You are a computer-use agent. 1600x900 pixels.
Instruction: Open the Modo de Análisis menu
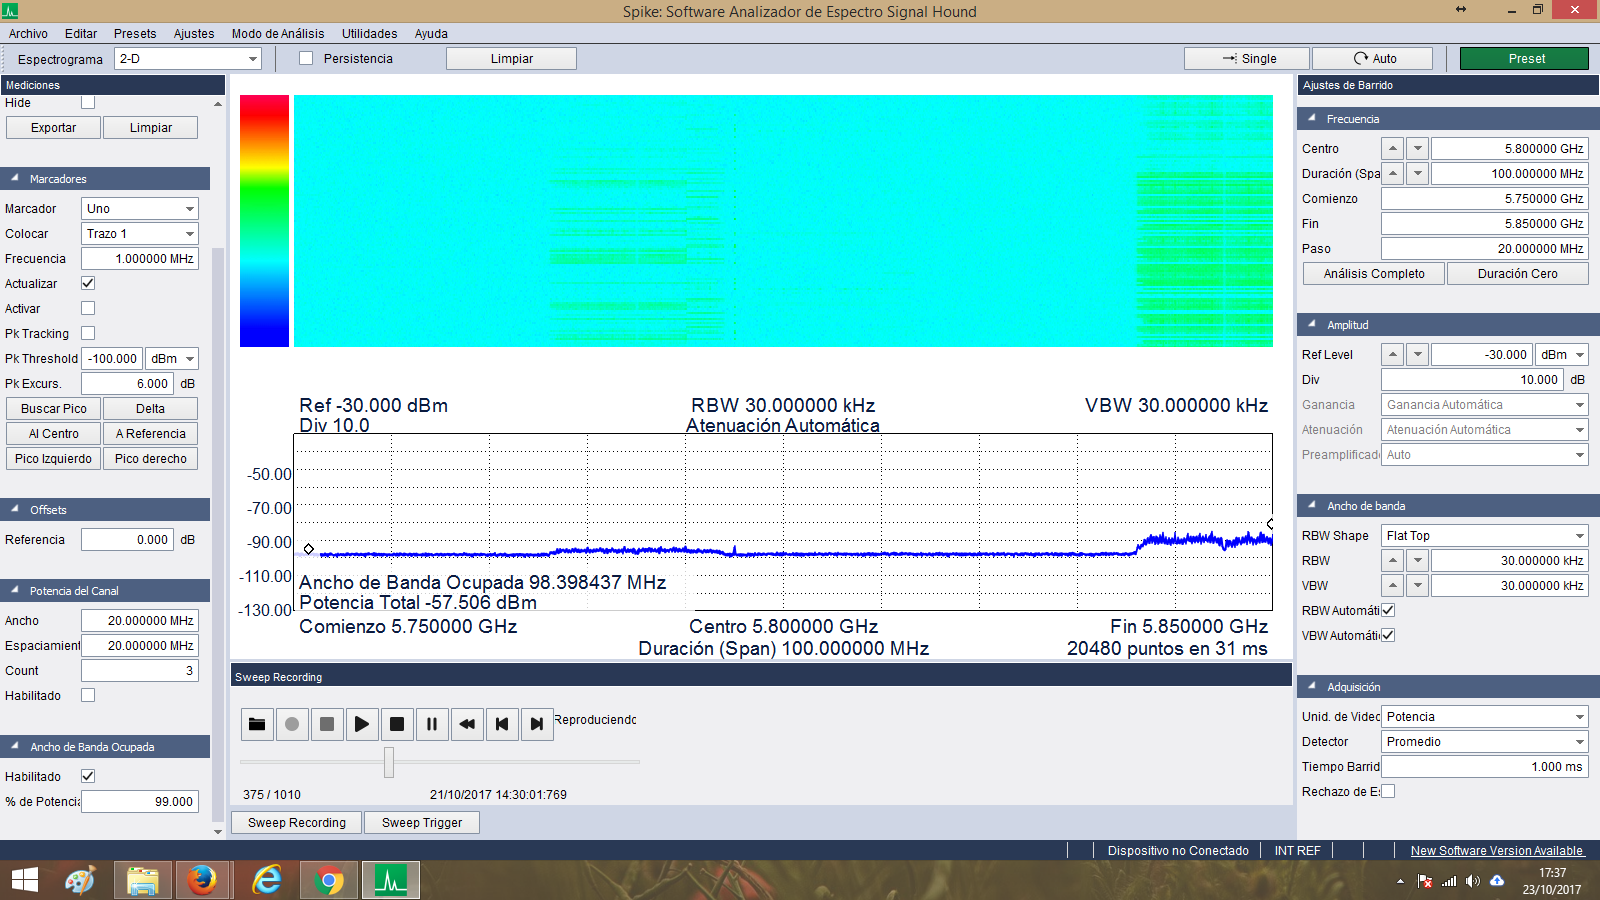pyautogui.click(x=278, y=33)
